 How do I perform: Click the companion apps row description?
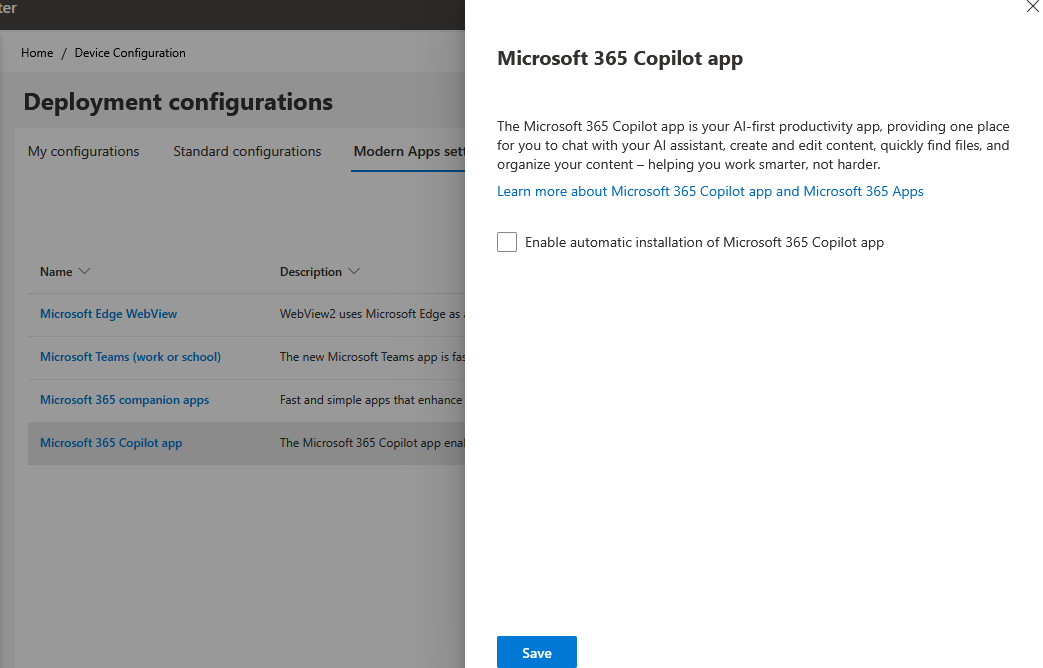(370, 400)
